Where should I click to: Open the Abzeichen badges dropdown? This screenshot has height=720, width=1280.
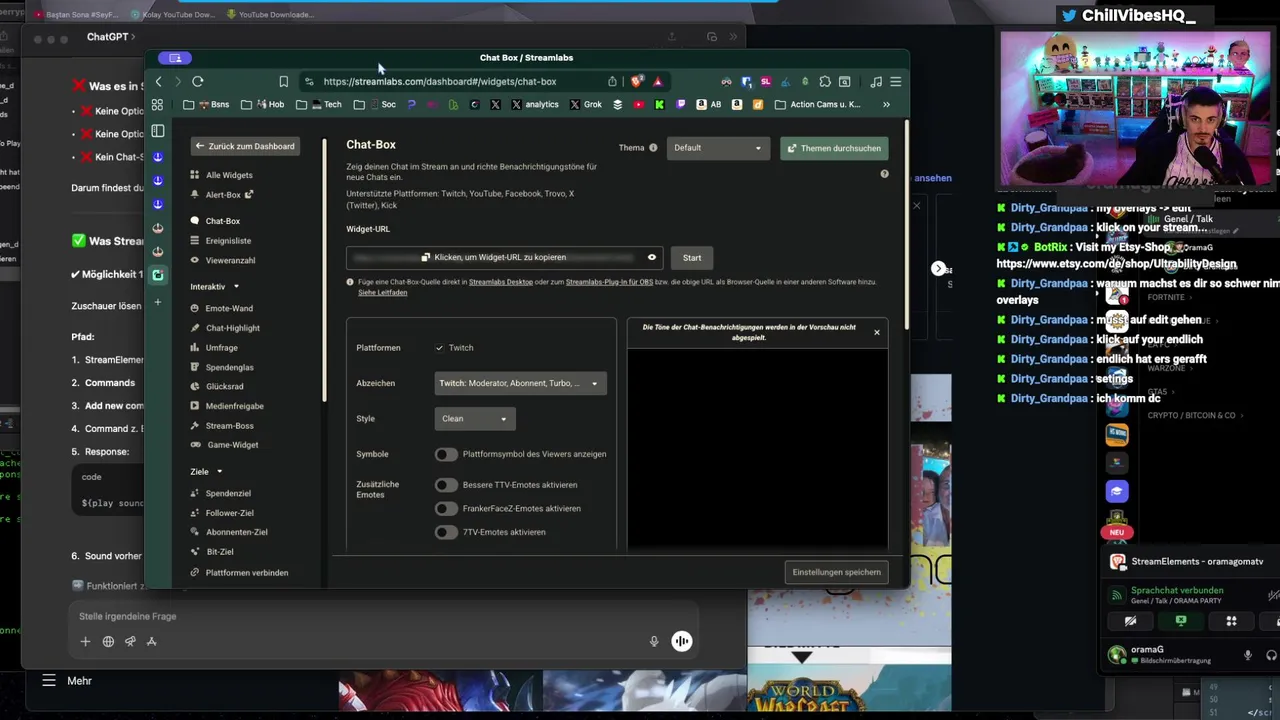(520, 383)
